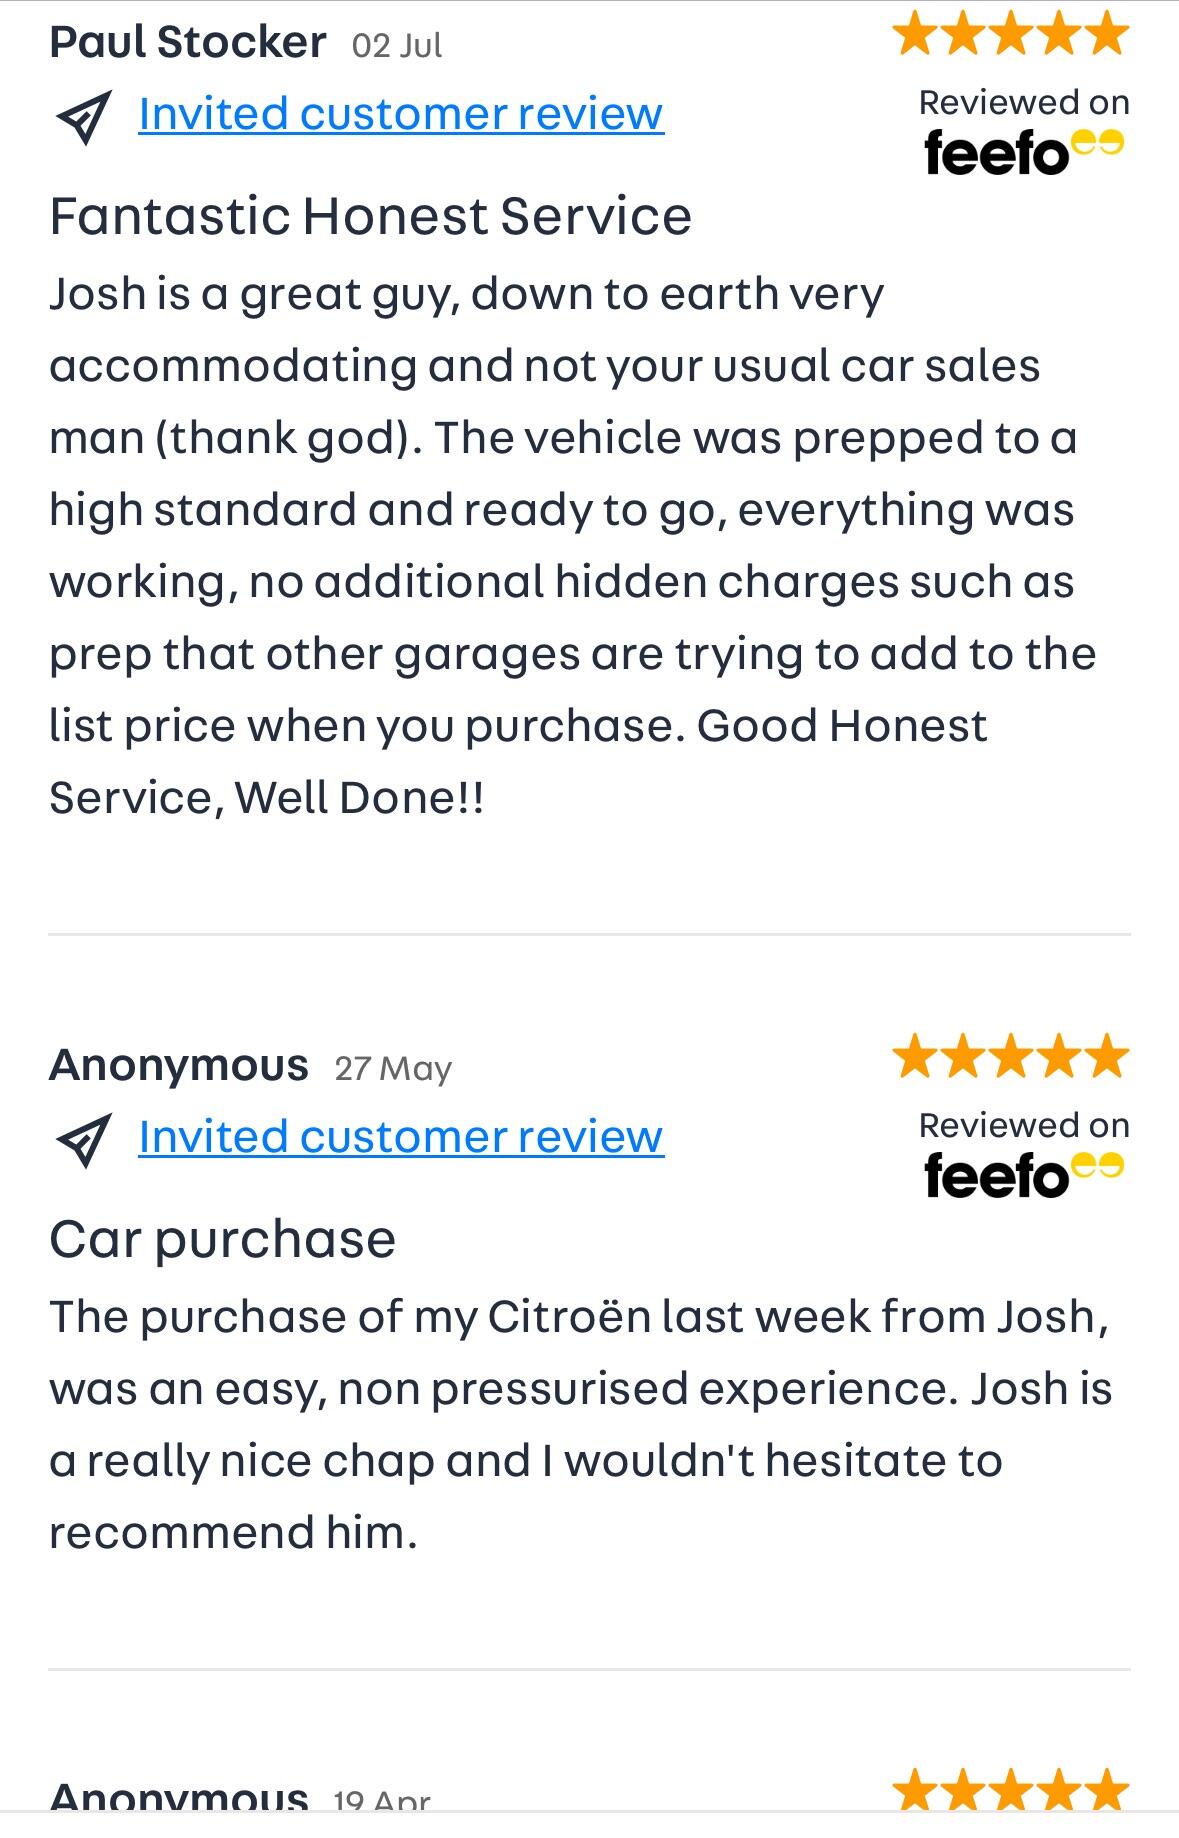Image resolution: width=1179 pixels, height=1838 pixels.
Task: Click the five-star rating on Paul Stocker's review
Action: click(1011, 34)
